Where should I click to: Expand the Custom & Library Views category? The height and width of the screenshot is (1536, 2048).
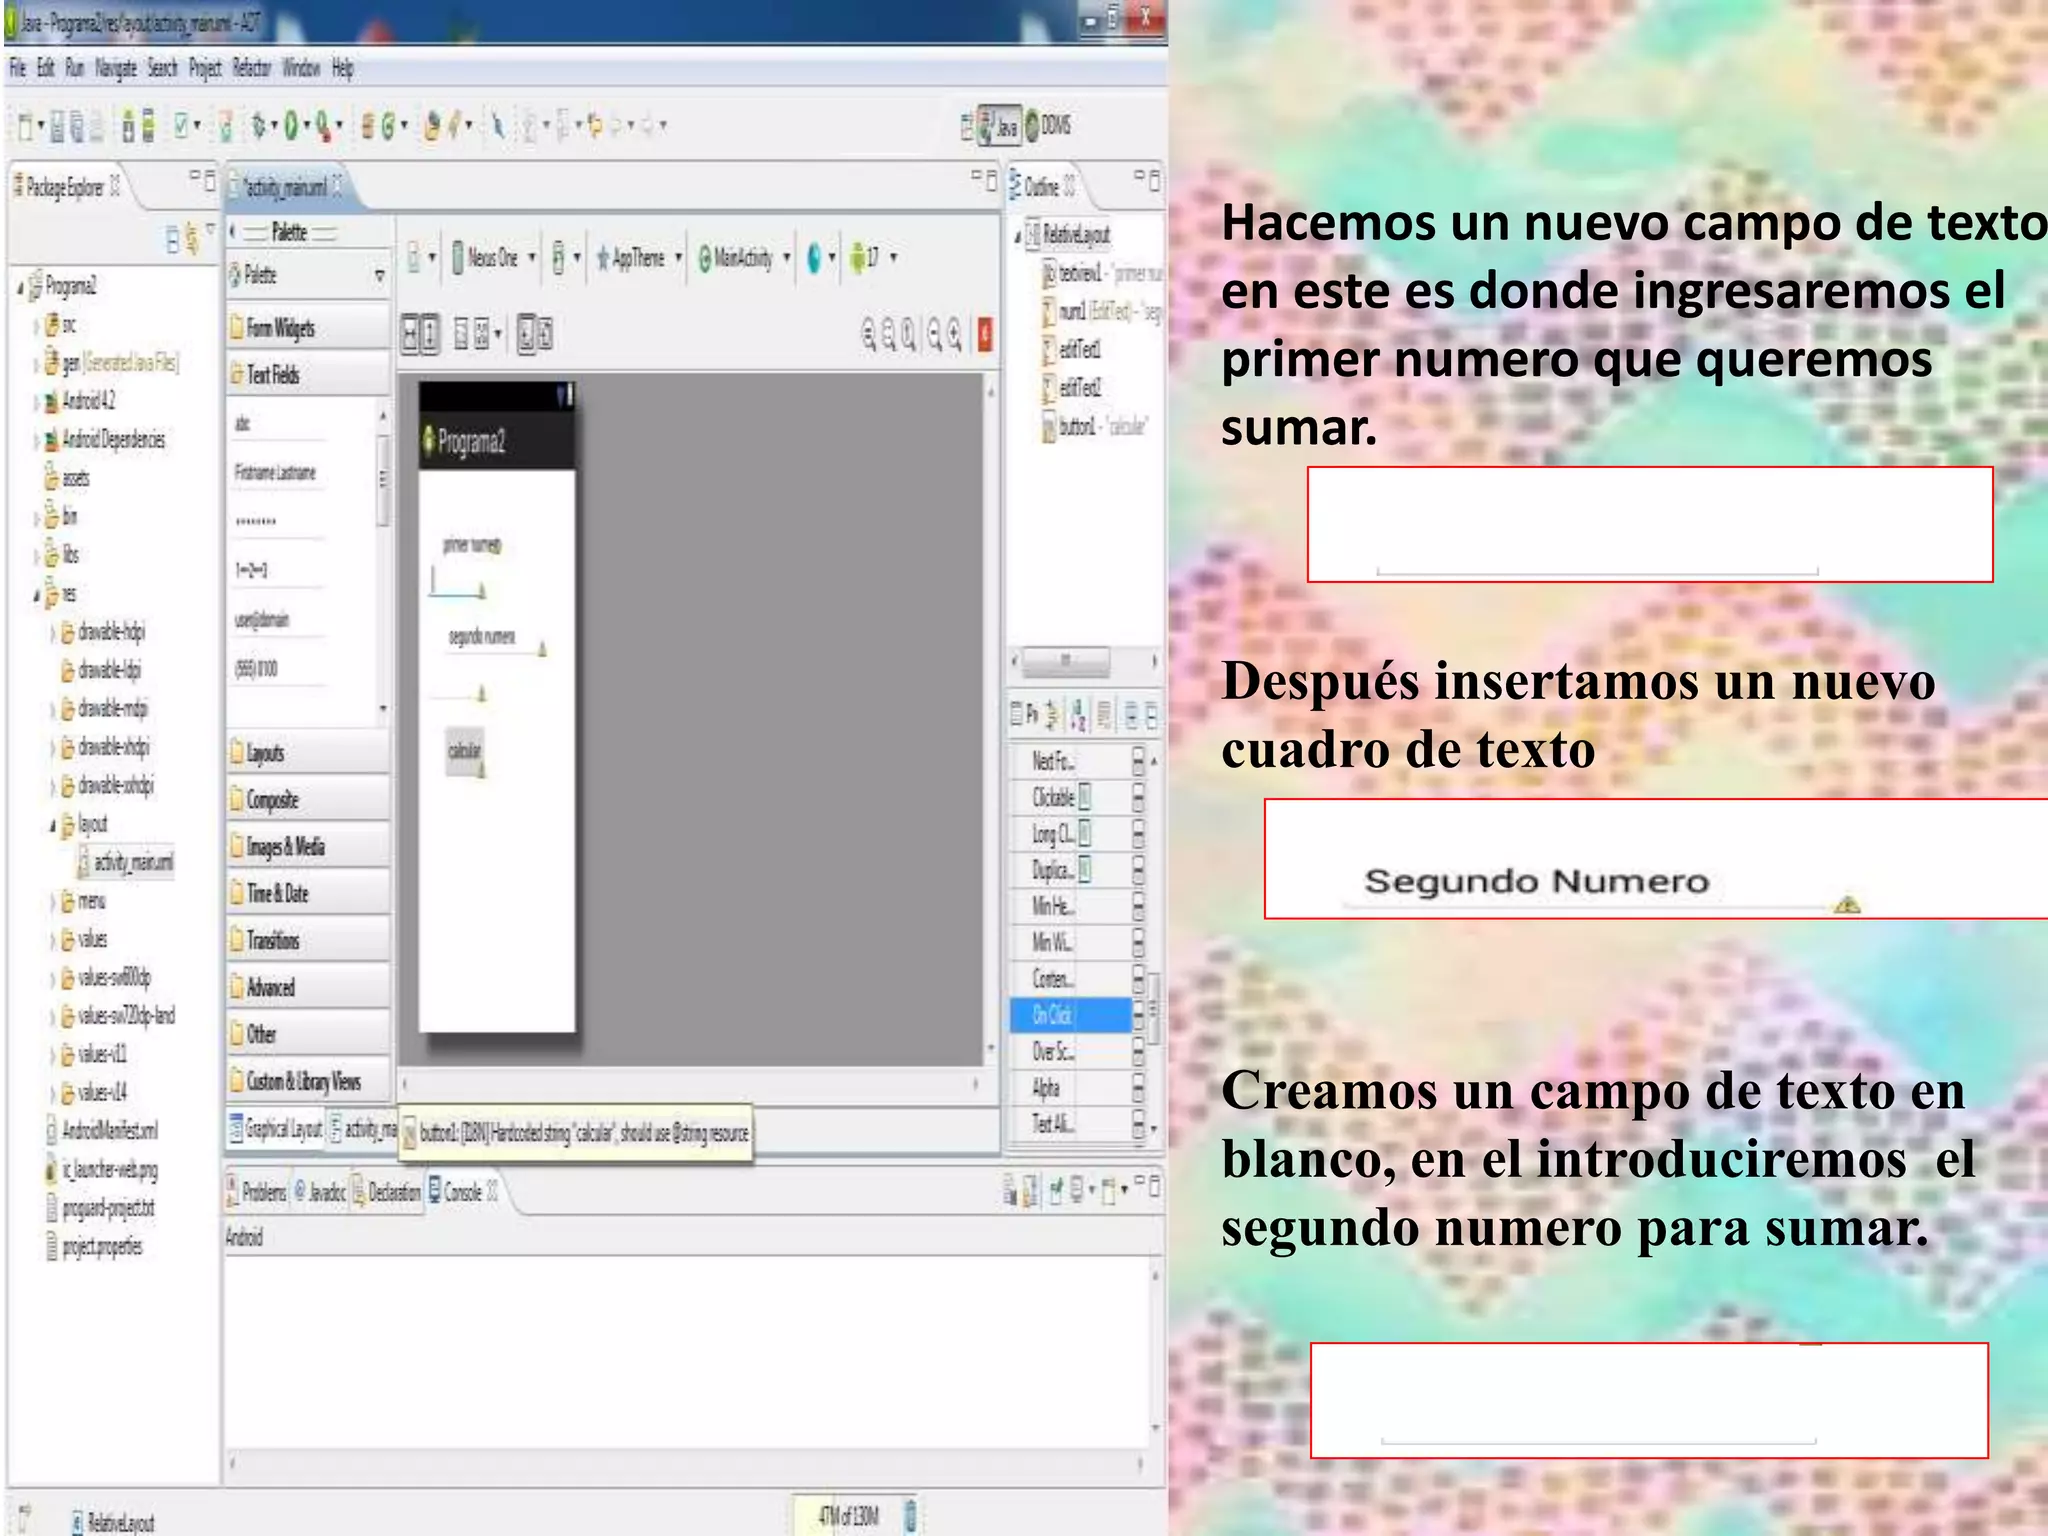click(308, 1081)
